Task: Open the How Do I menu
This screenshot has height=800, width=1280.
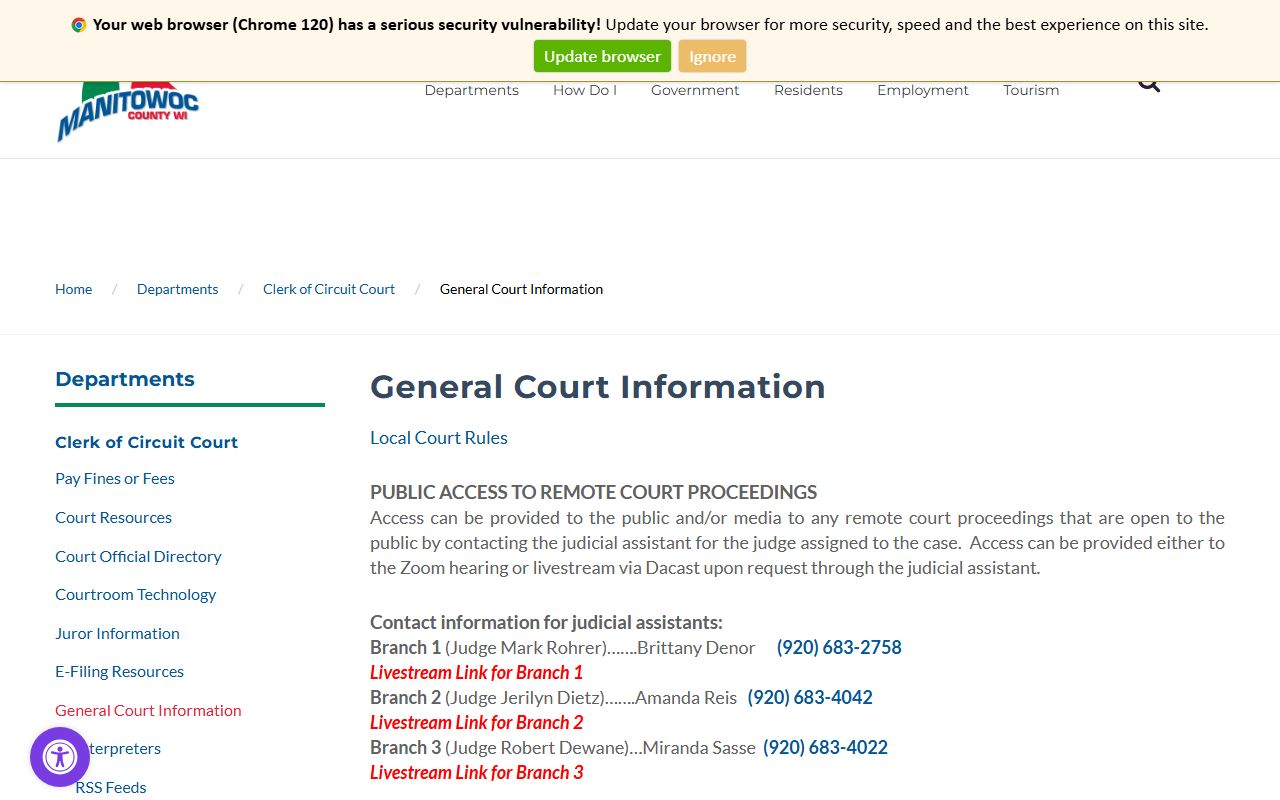Action: tap(585, 90)
